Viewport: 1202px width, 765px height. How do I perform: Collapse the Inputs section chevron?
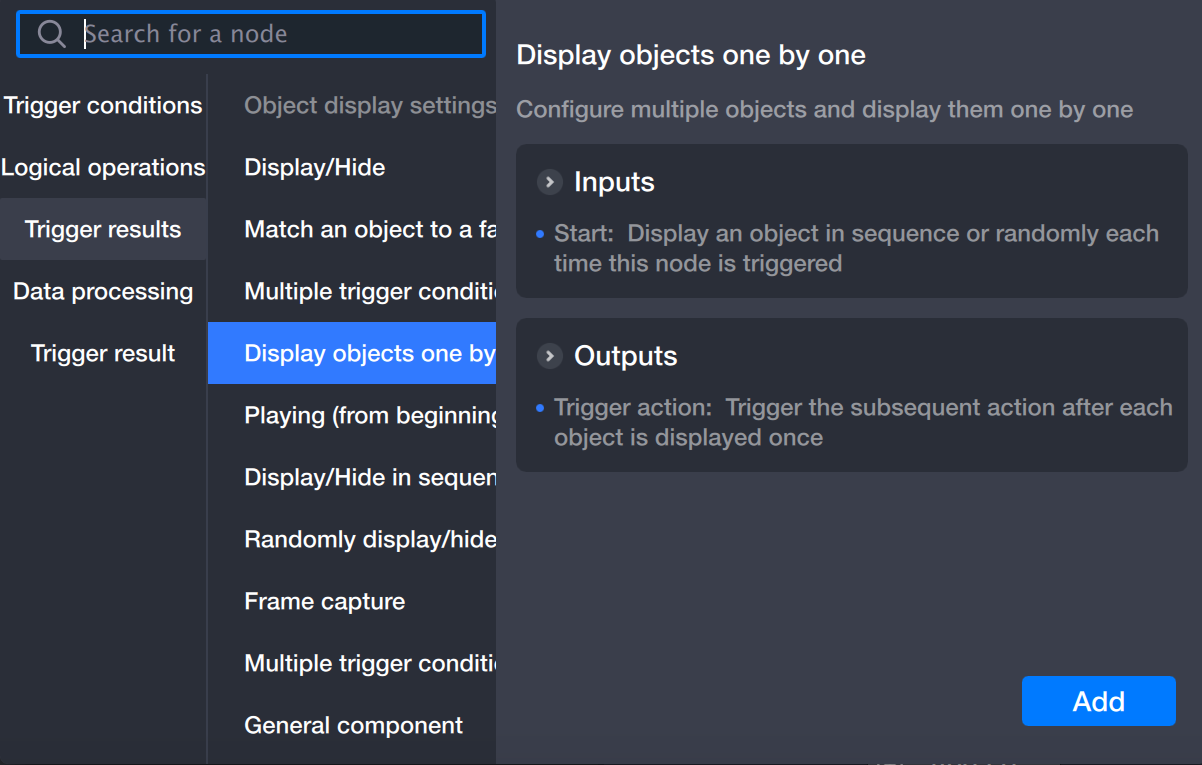[x=549, y=182]
